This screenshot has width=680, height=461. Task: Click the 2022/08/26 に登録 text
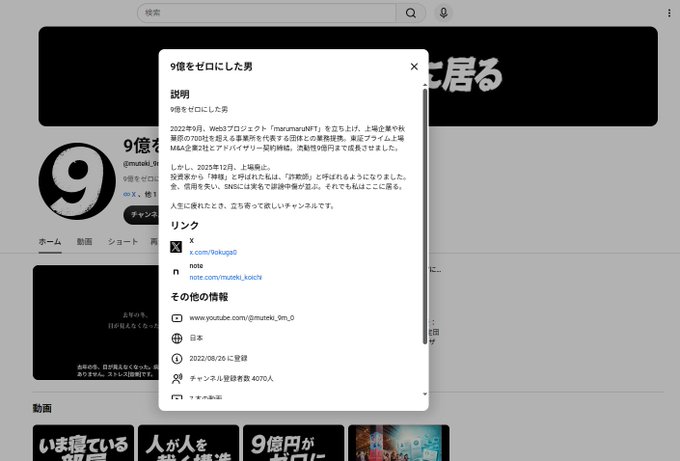pos(218,358)
